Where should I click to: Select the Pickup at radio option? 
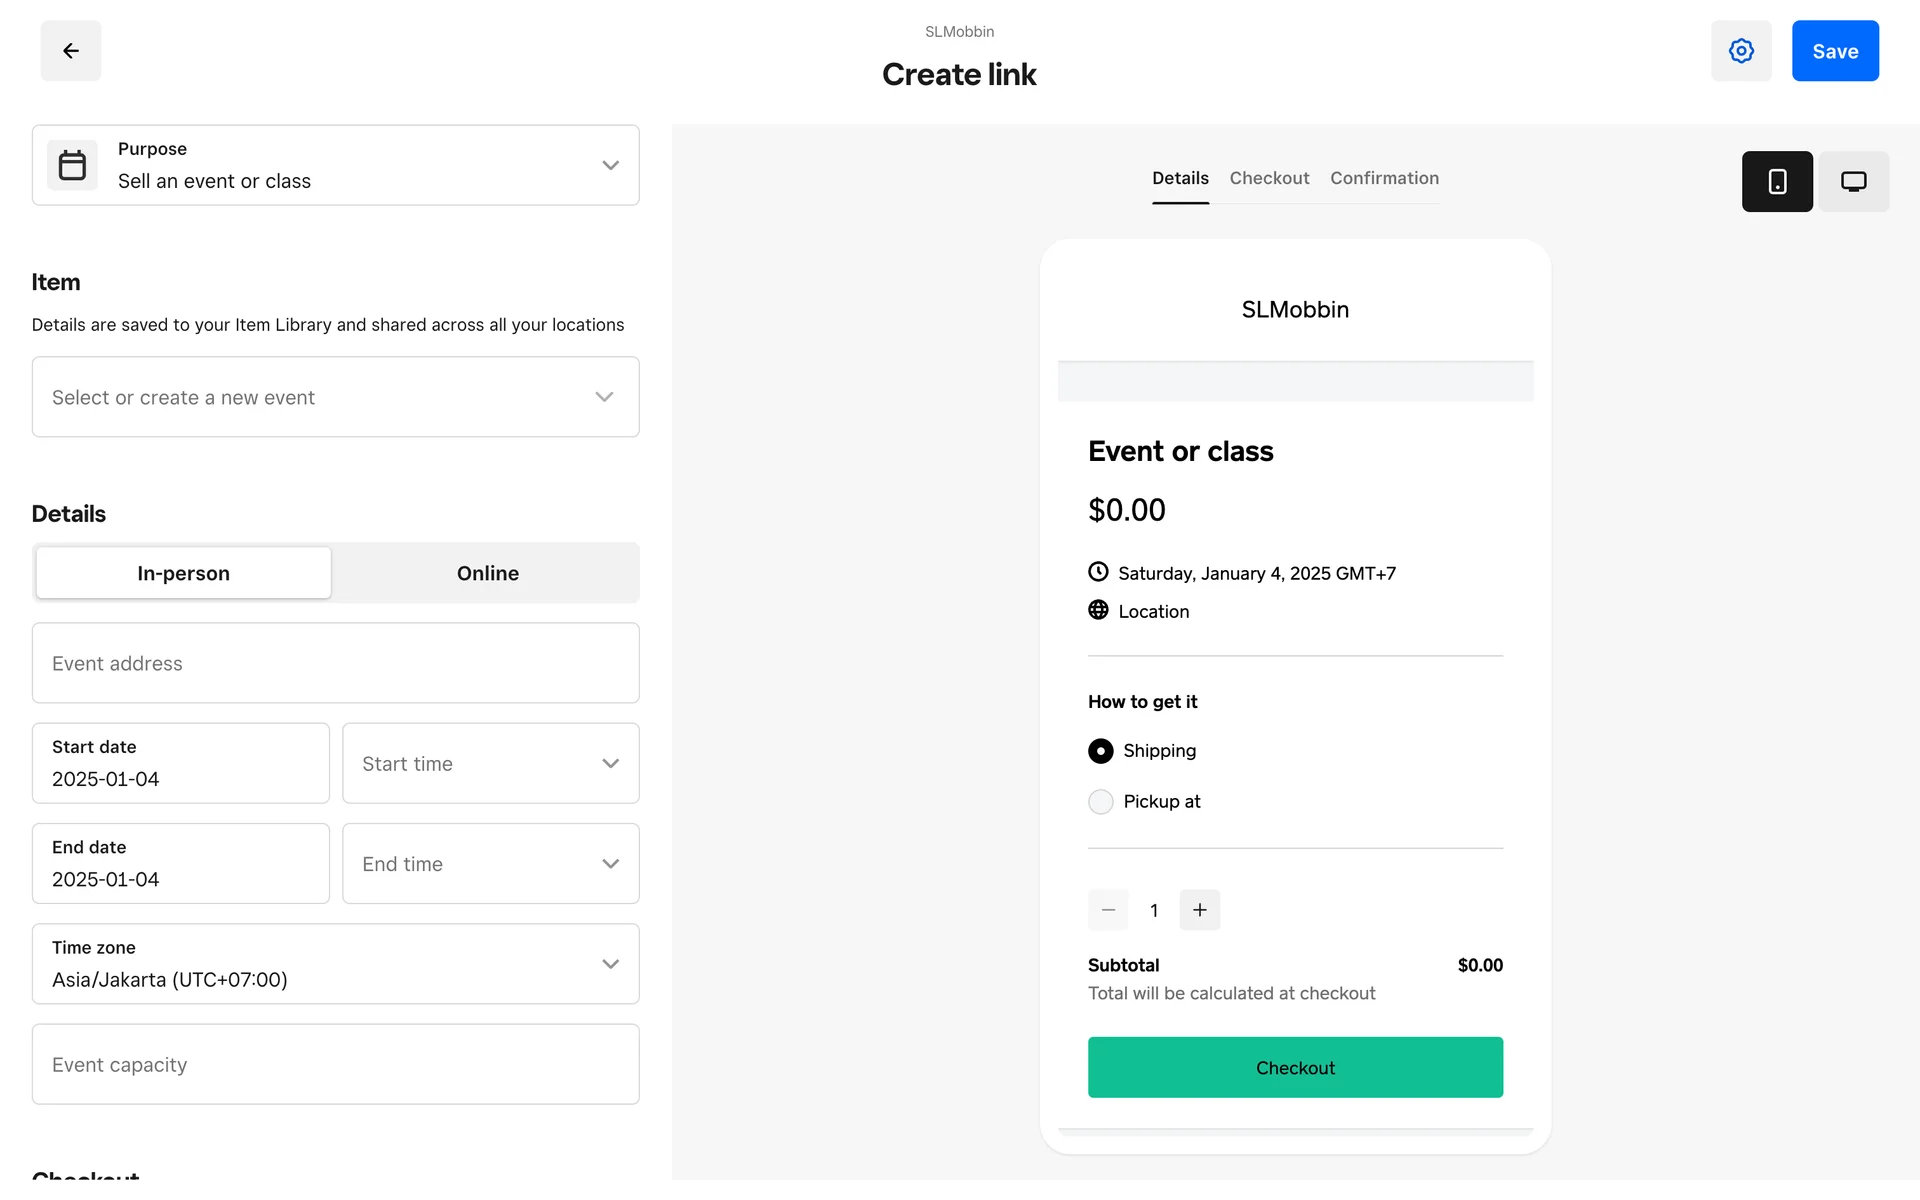point(1100,802)
